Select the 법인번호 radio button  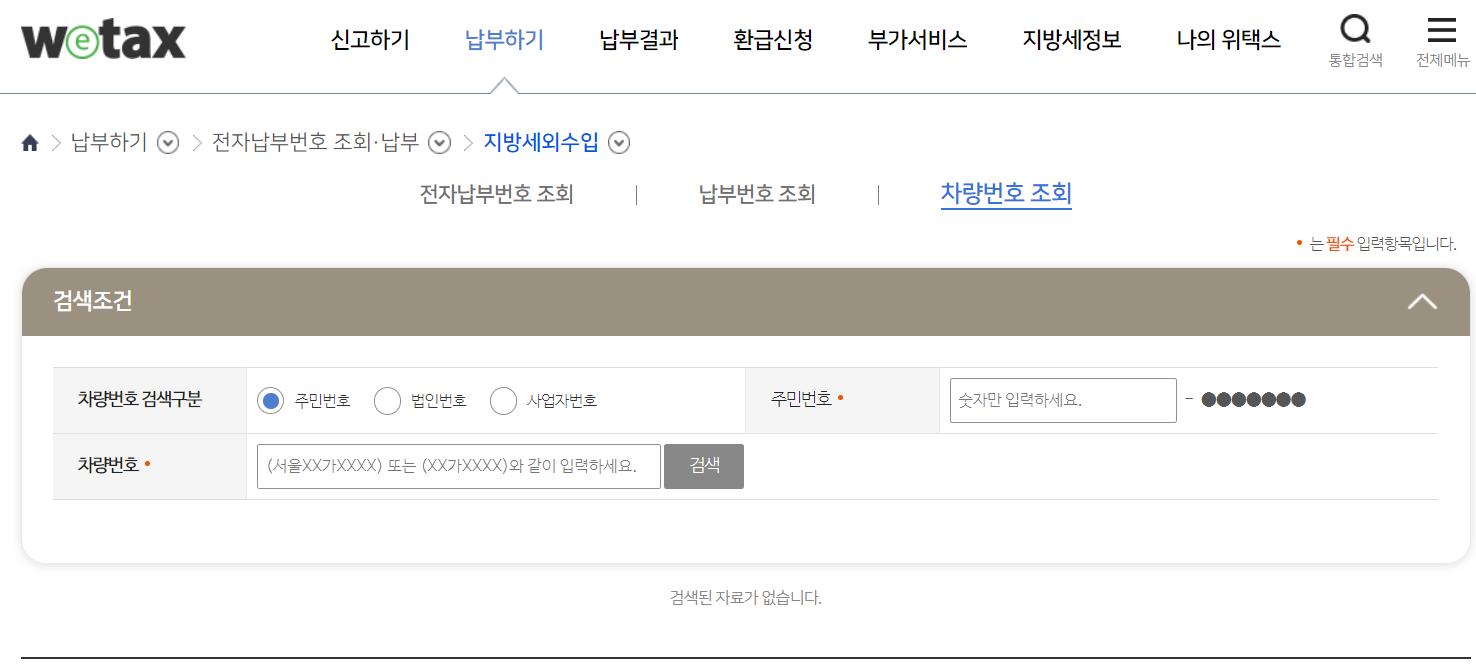click(387, 400)
